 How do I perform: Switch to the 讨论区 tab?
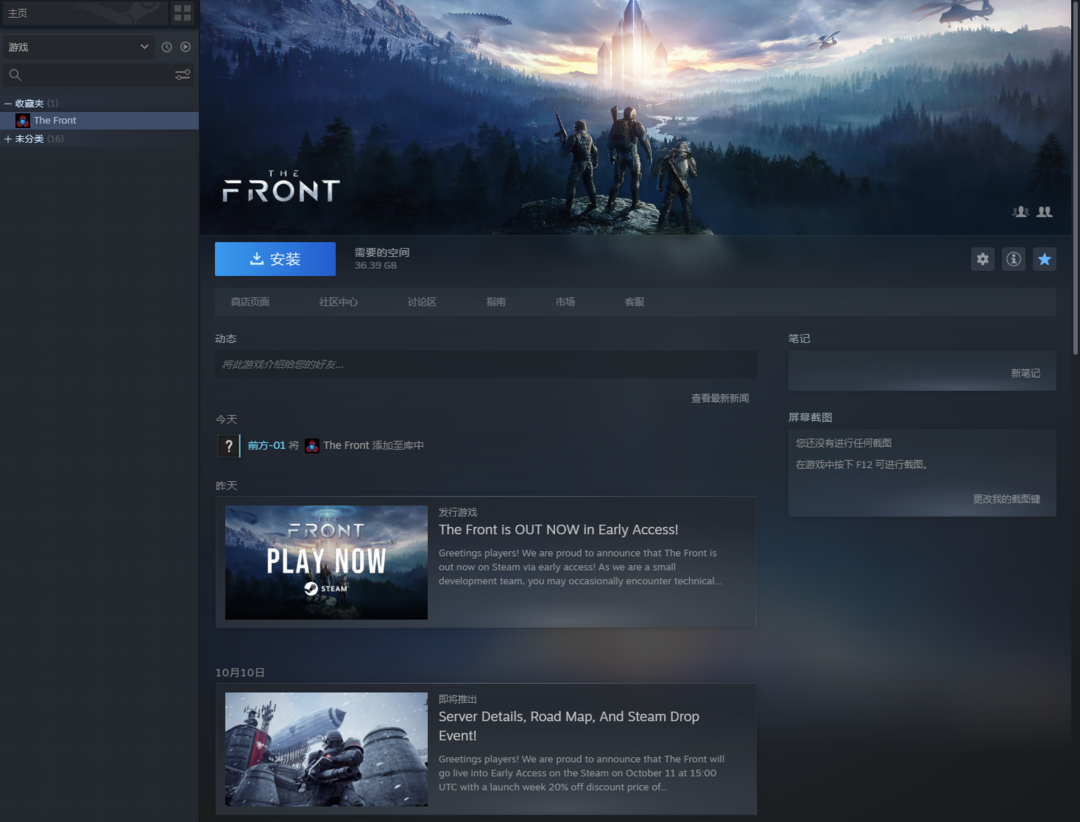(x=421, y=302)
